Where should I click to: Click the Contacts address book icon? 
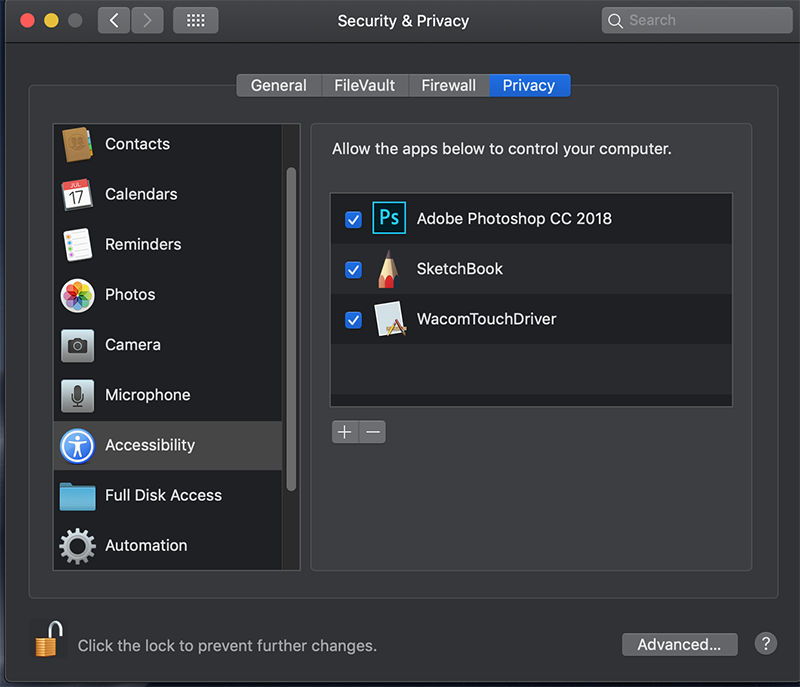[x=77, y=144]
